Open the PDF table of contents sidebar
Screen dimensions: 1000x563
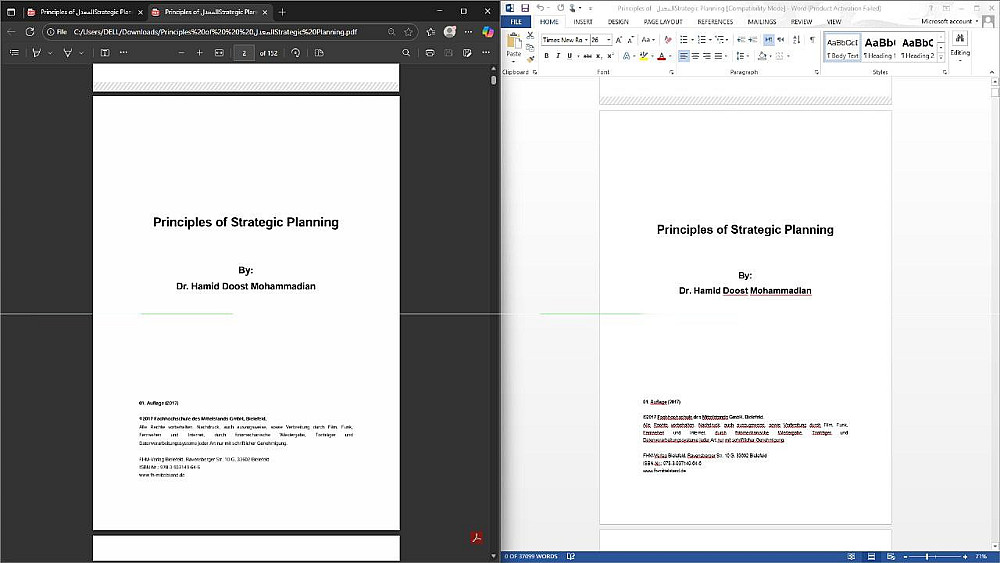(14, 53)
